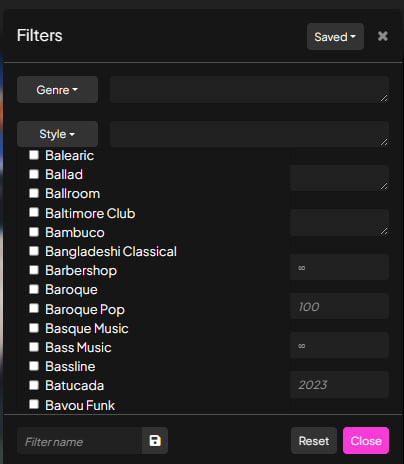Select the Bassline checkbox

pyautogui.click(x=34, y=366)
